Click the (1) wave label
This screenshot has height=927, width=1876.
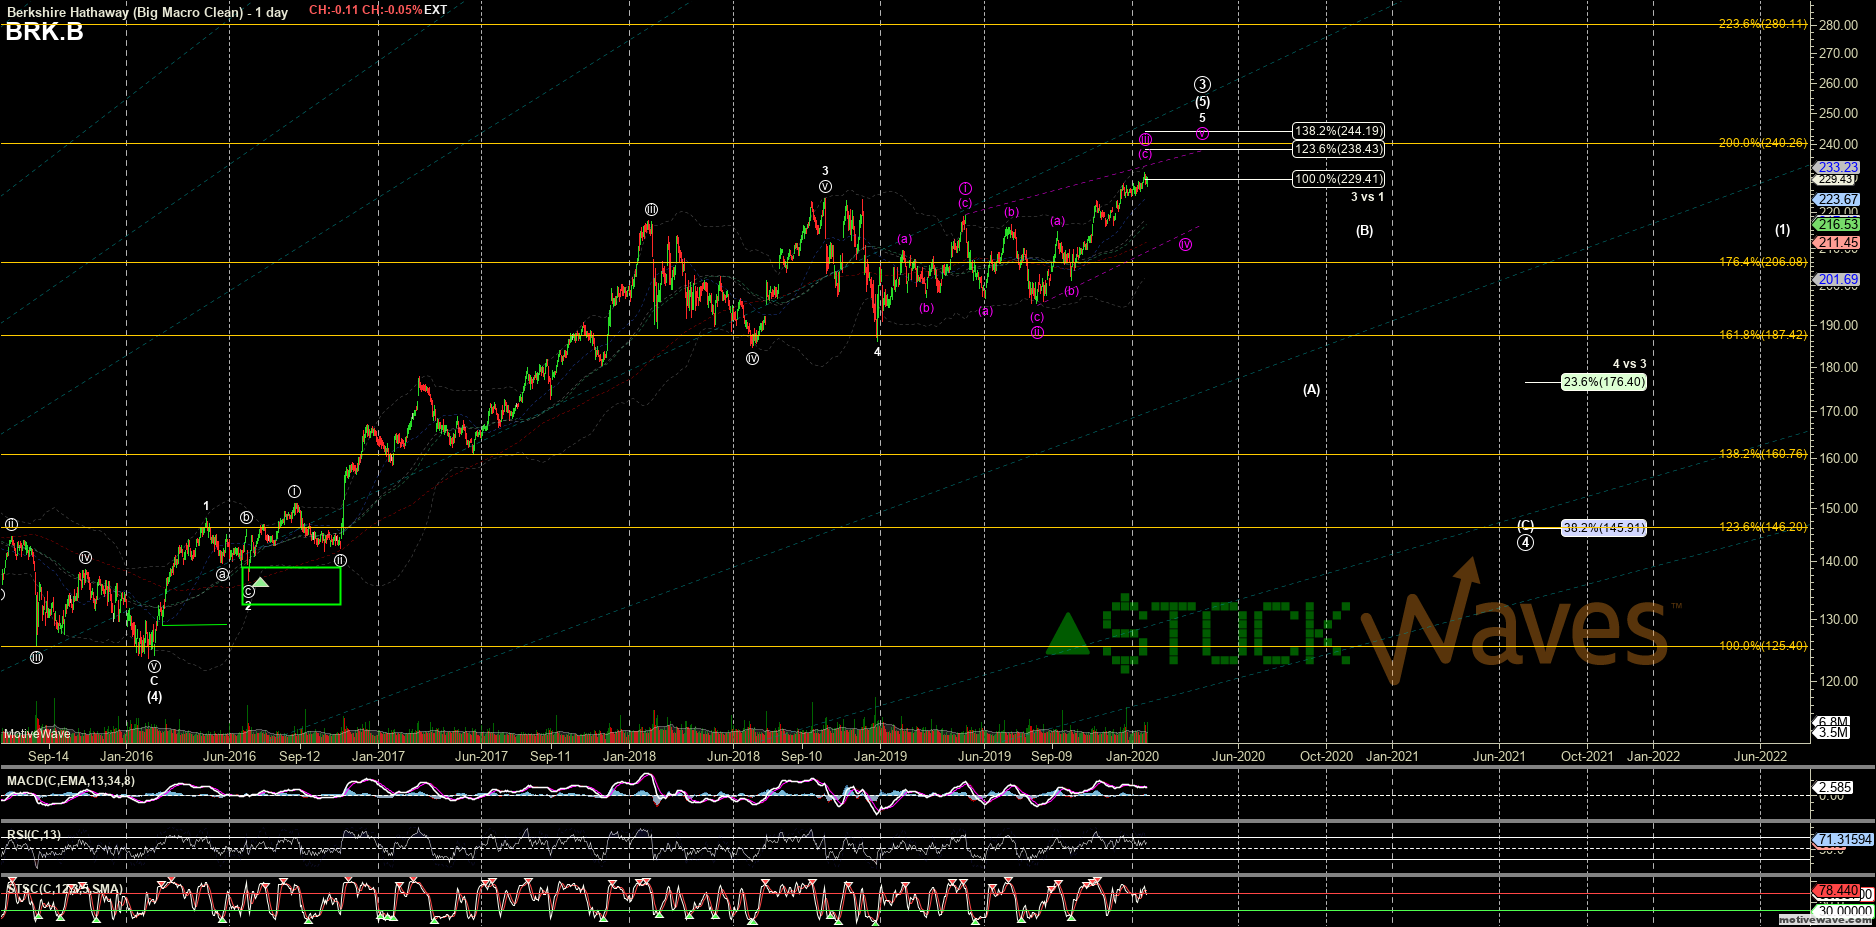(1783, 230)
